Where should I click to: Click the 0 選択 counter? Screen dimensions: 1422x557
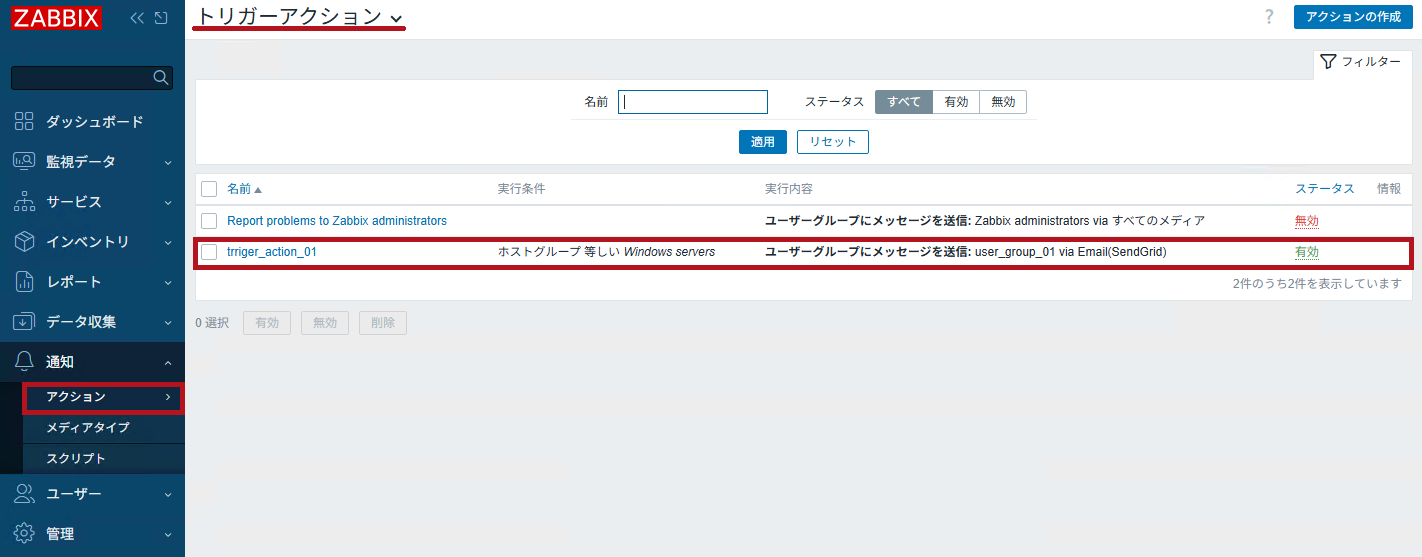tap(212, 323)
